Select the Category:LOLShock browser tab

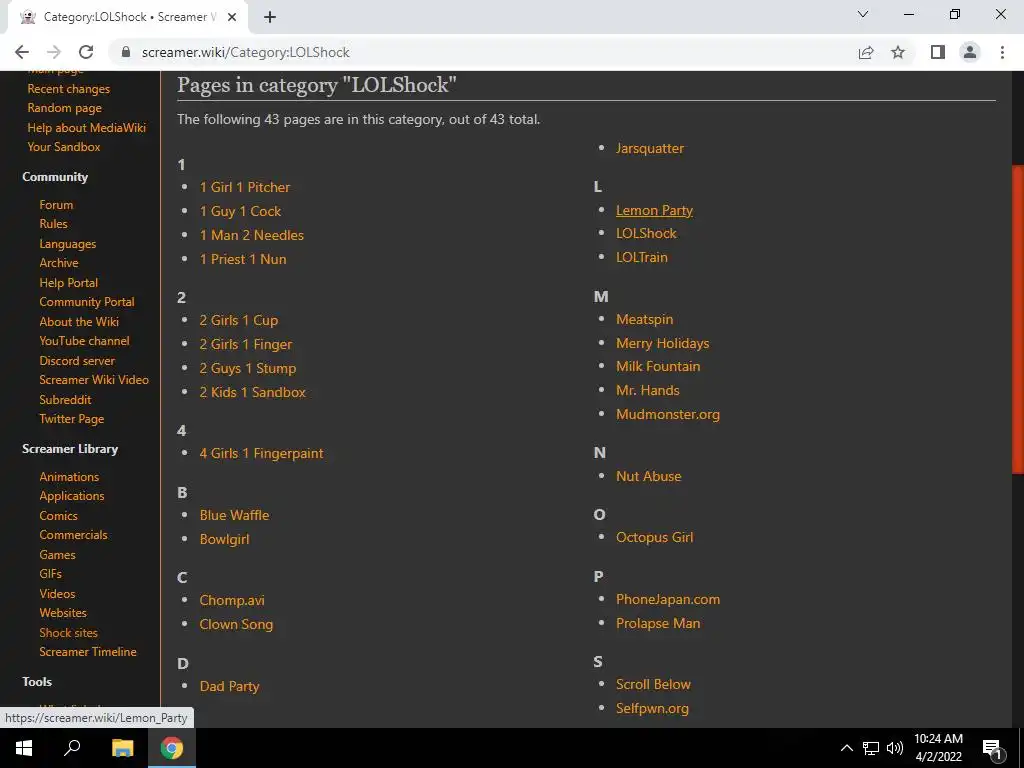coord(127,17)
